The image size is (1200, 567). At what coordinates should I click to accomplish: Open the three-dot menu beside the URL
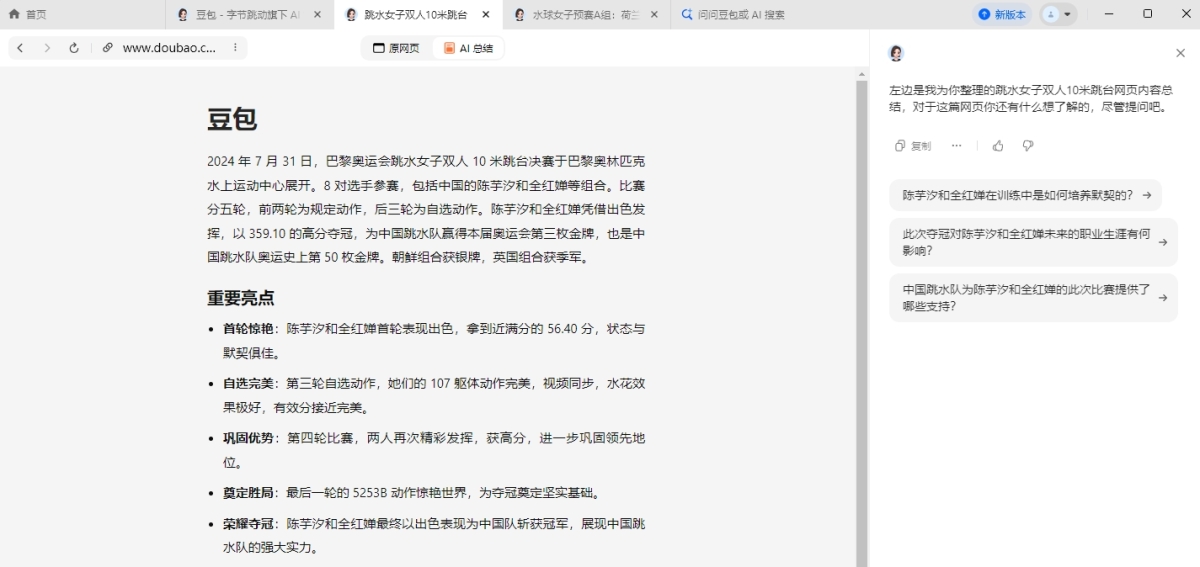click(235, 47)
